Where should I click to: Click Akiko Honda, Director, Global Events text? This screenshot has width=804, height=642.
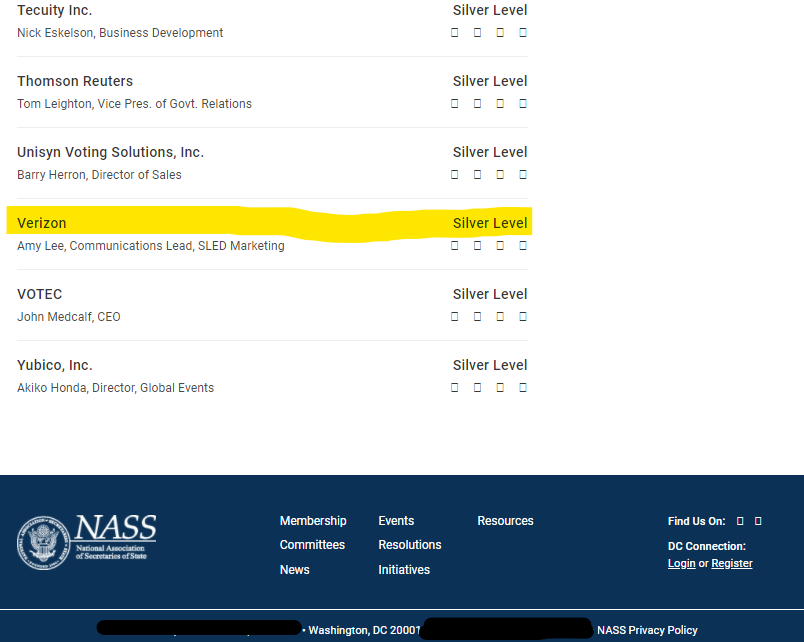click(x=115, y=388)
